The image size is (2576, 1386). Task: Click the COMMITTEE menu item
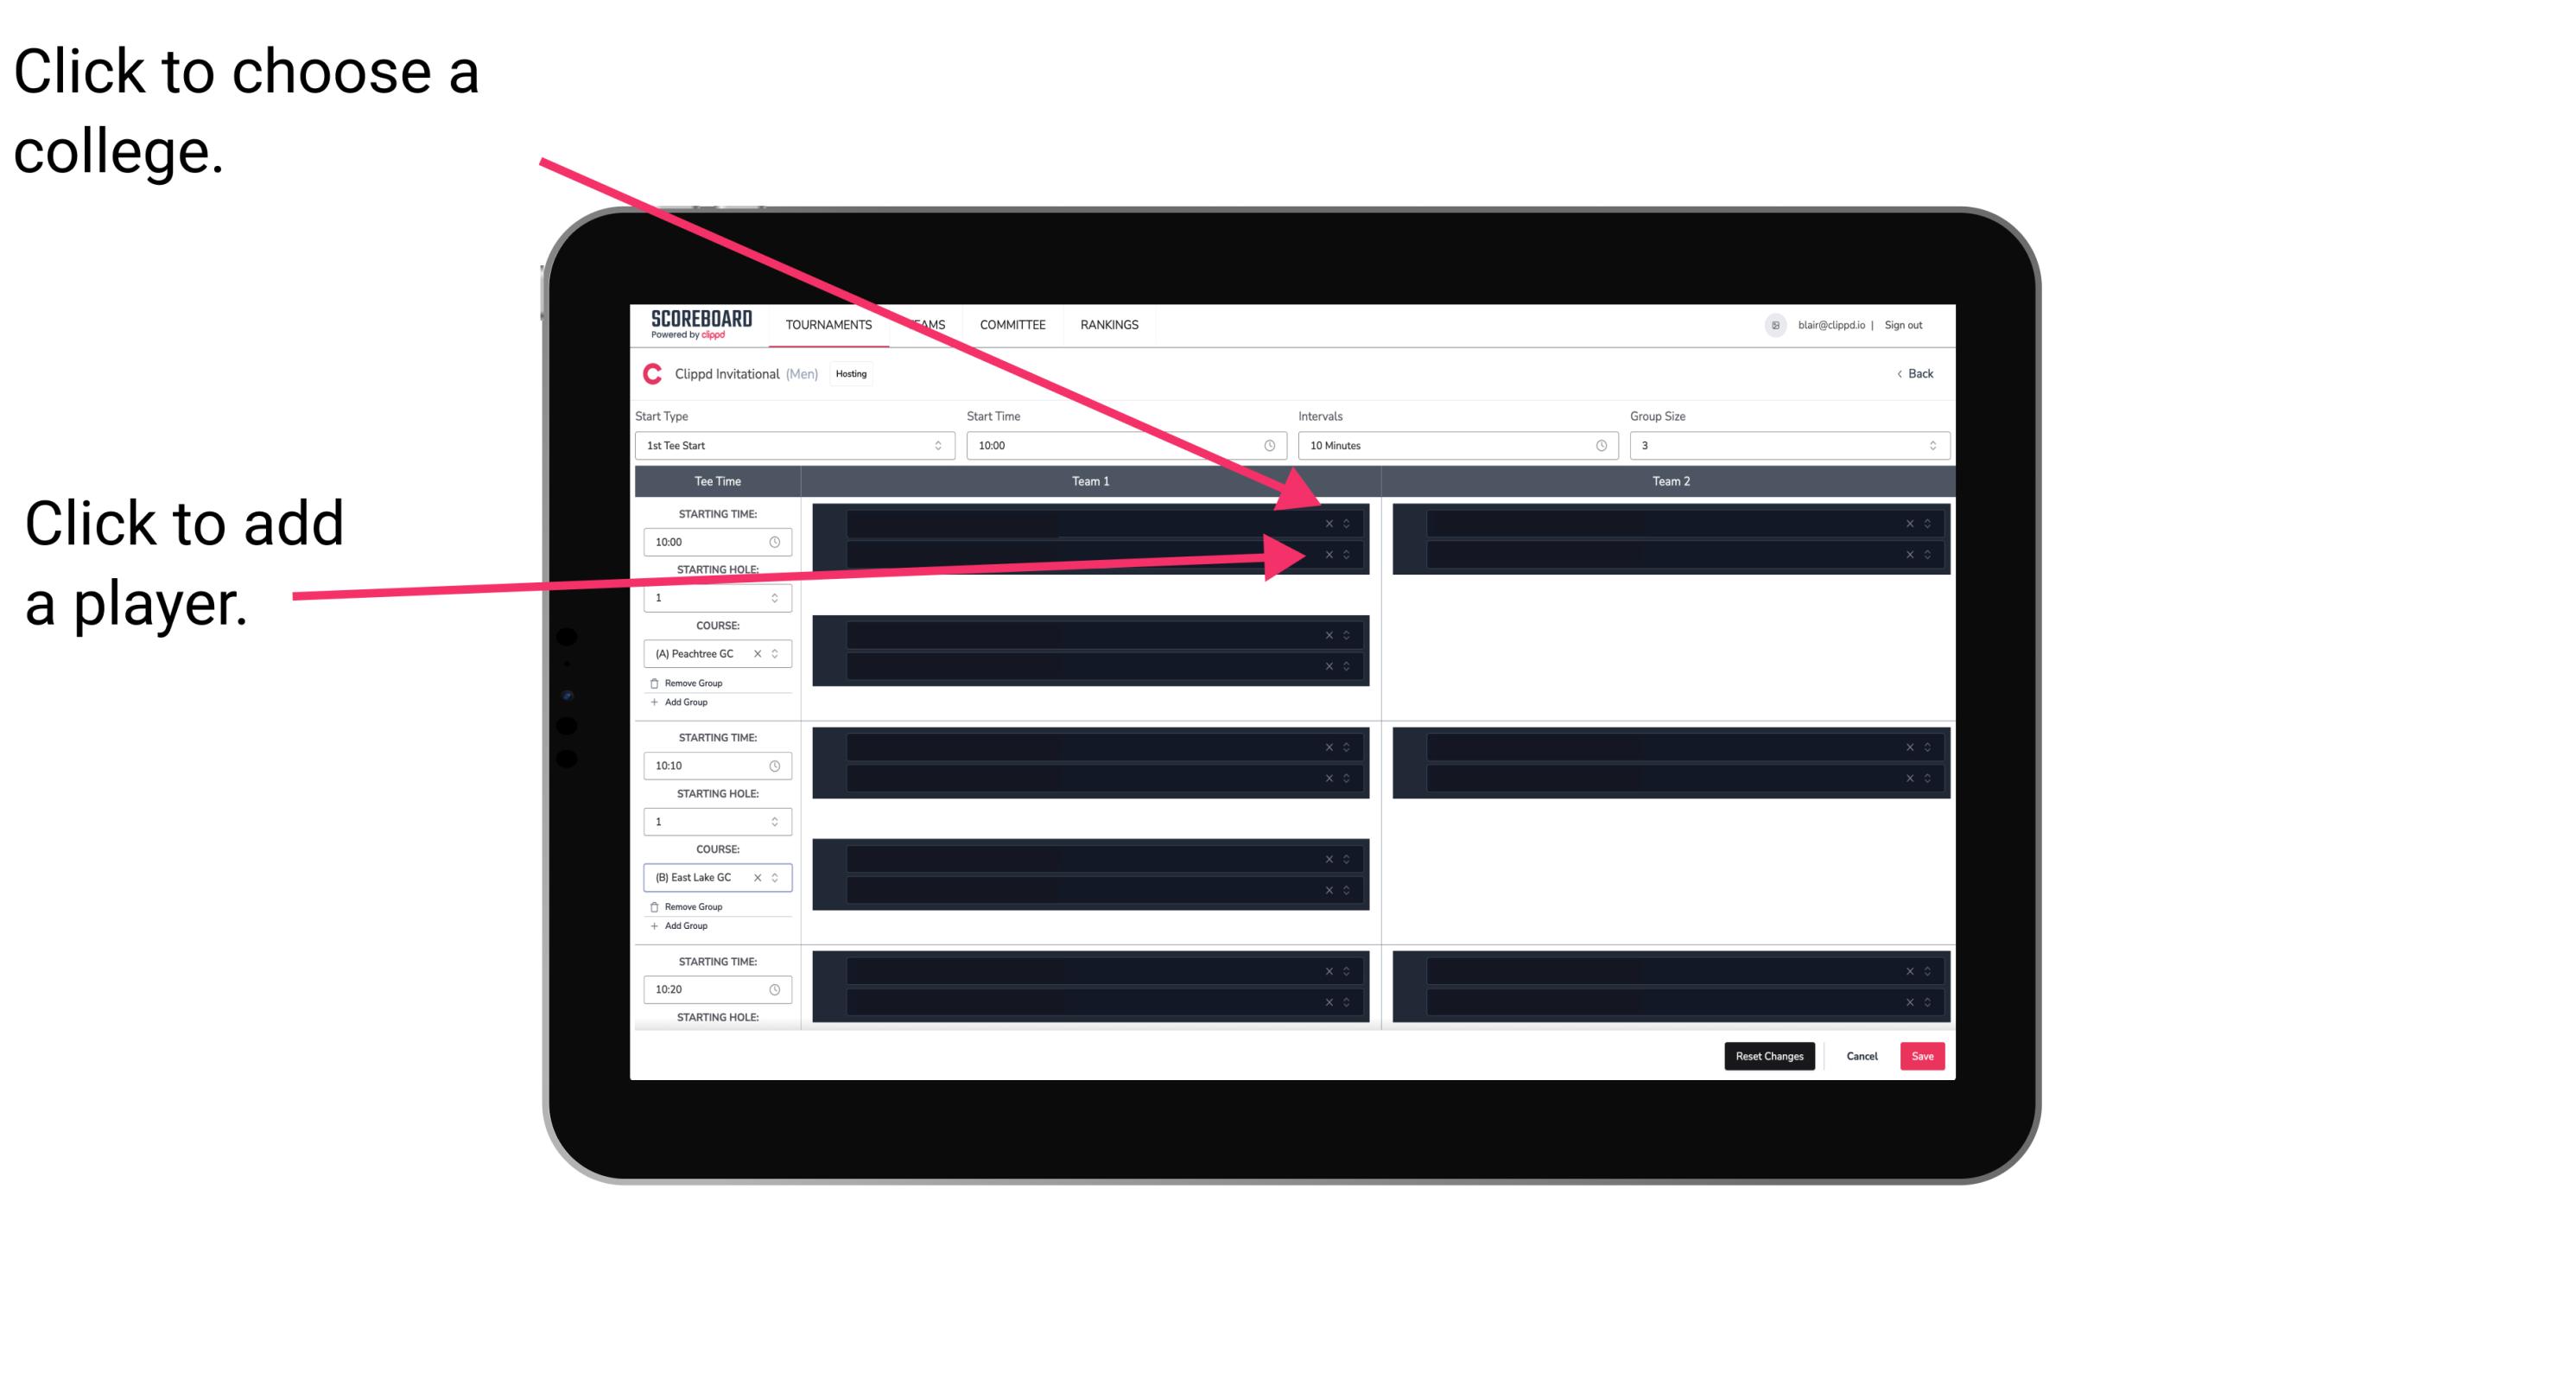coord(1012,324)
